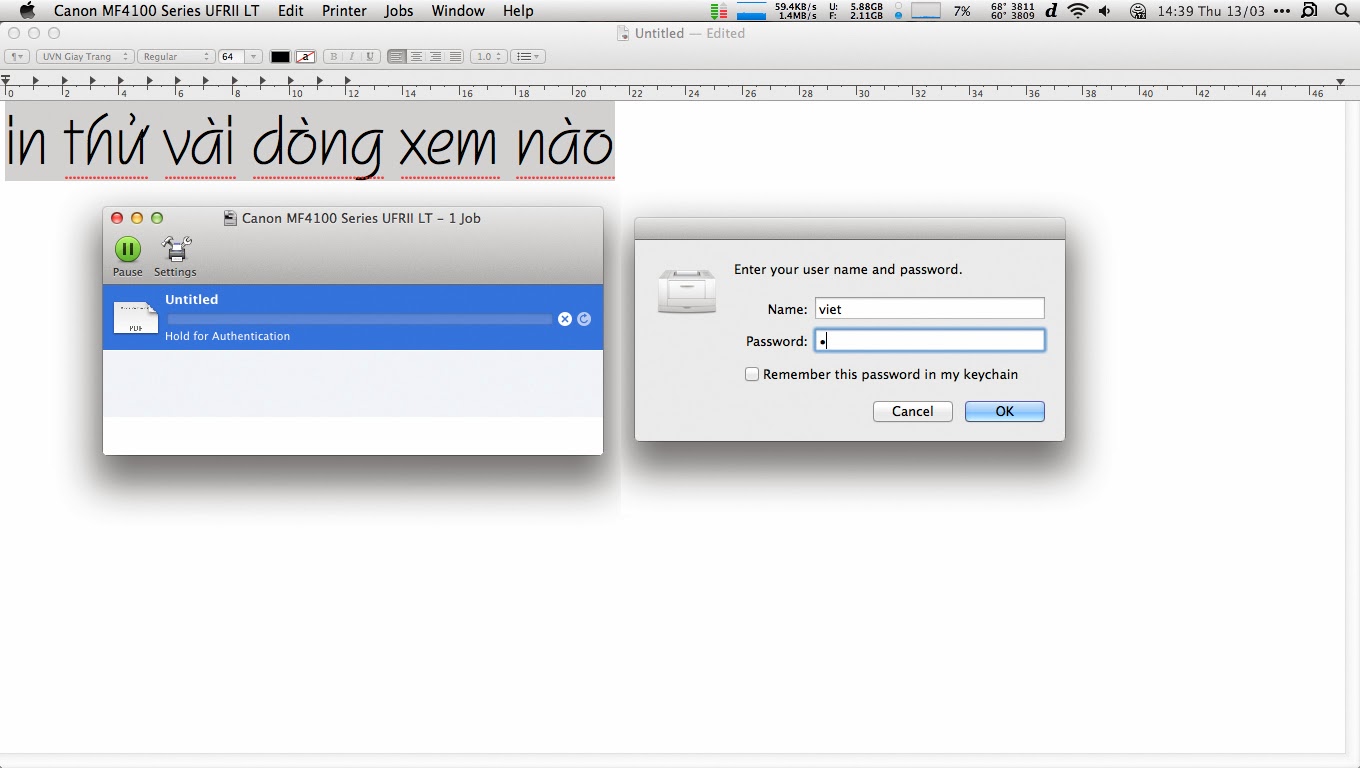The height and width of the screenshot is (768, 1360).
Task: Click the d icon in menu bar
Action: [x=1051, y=11]
